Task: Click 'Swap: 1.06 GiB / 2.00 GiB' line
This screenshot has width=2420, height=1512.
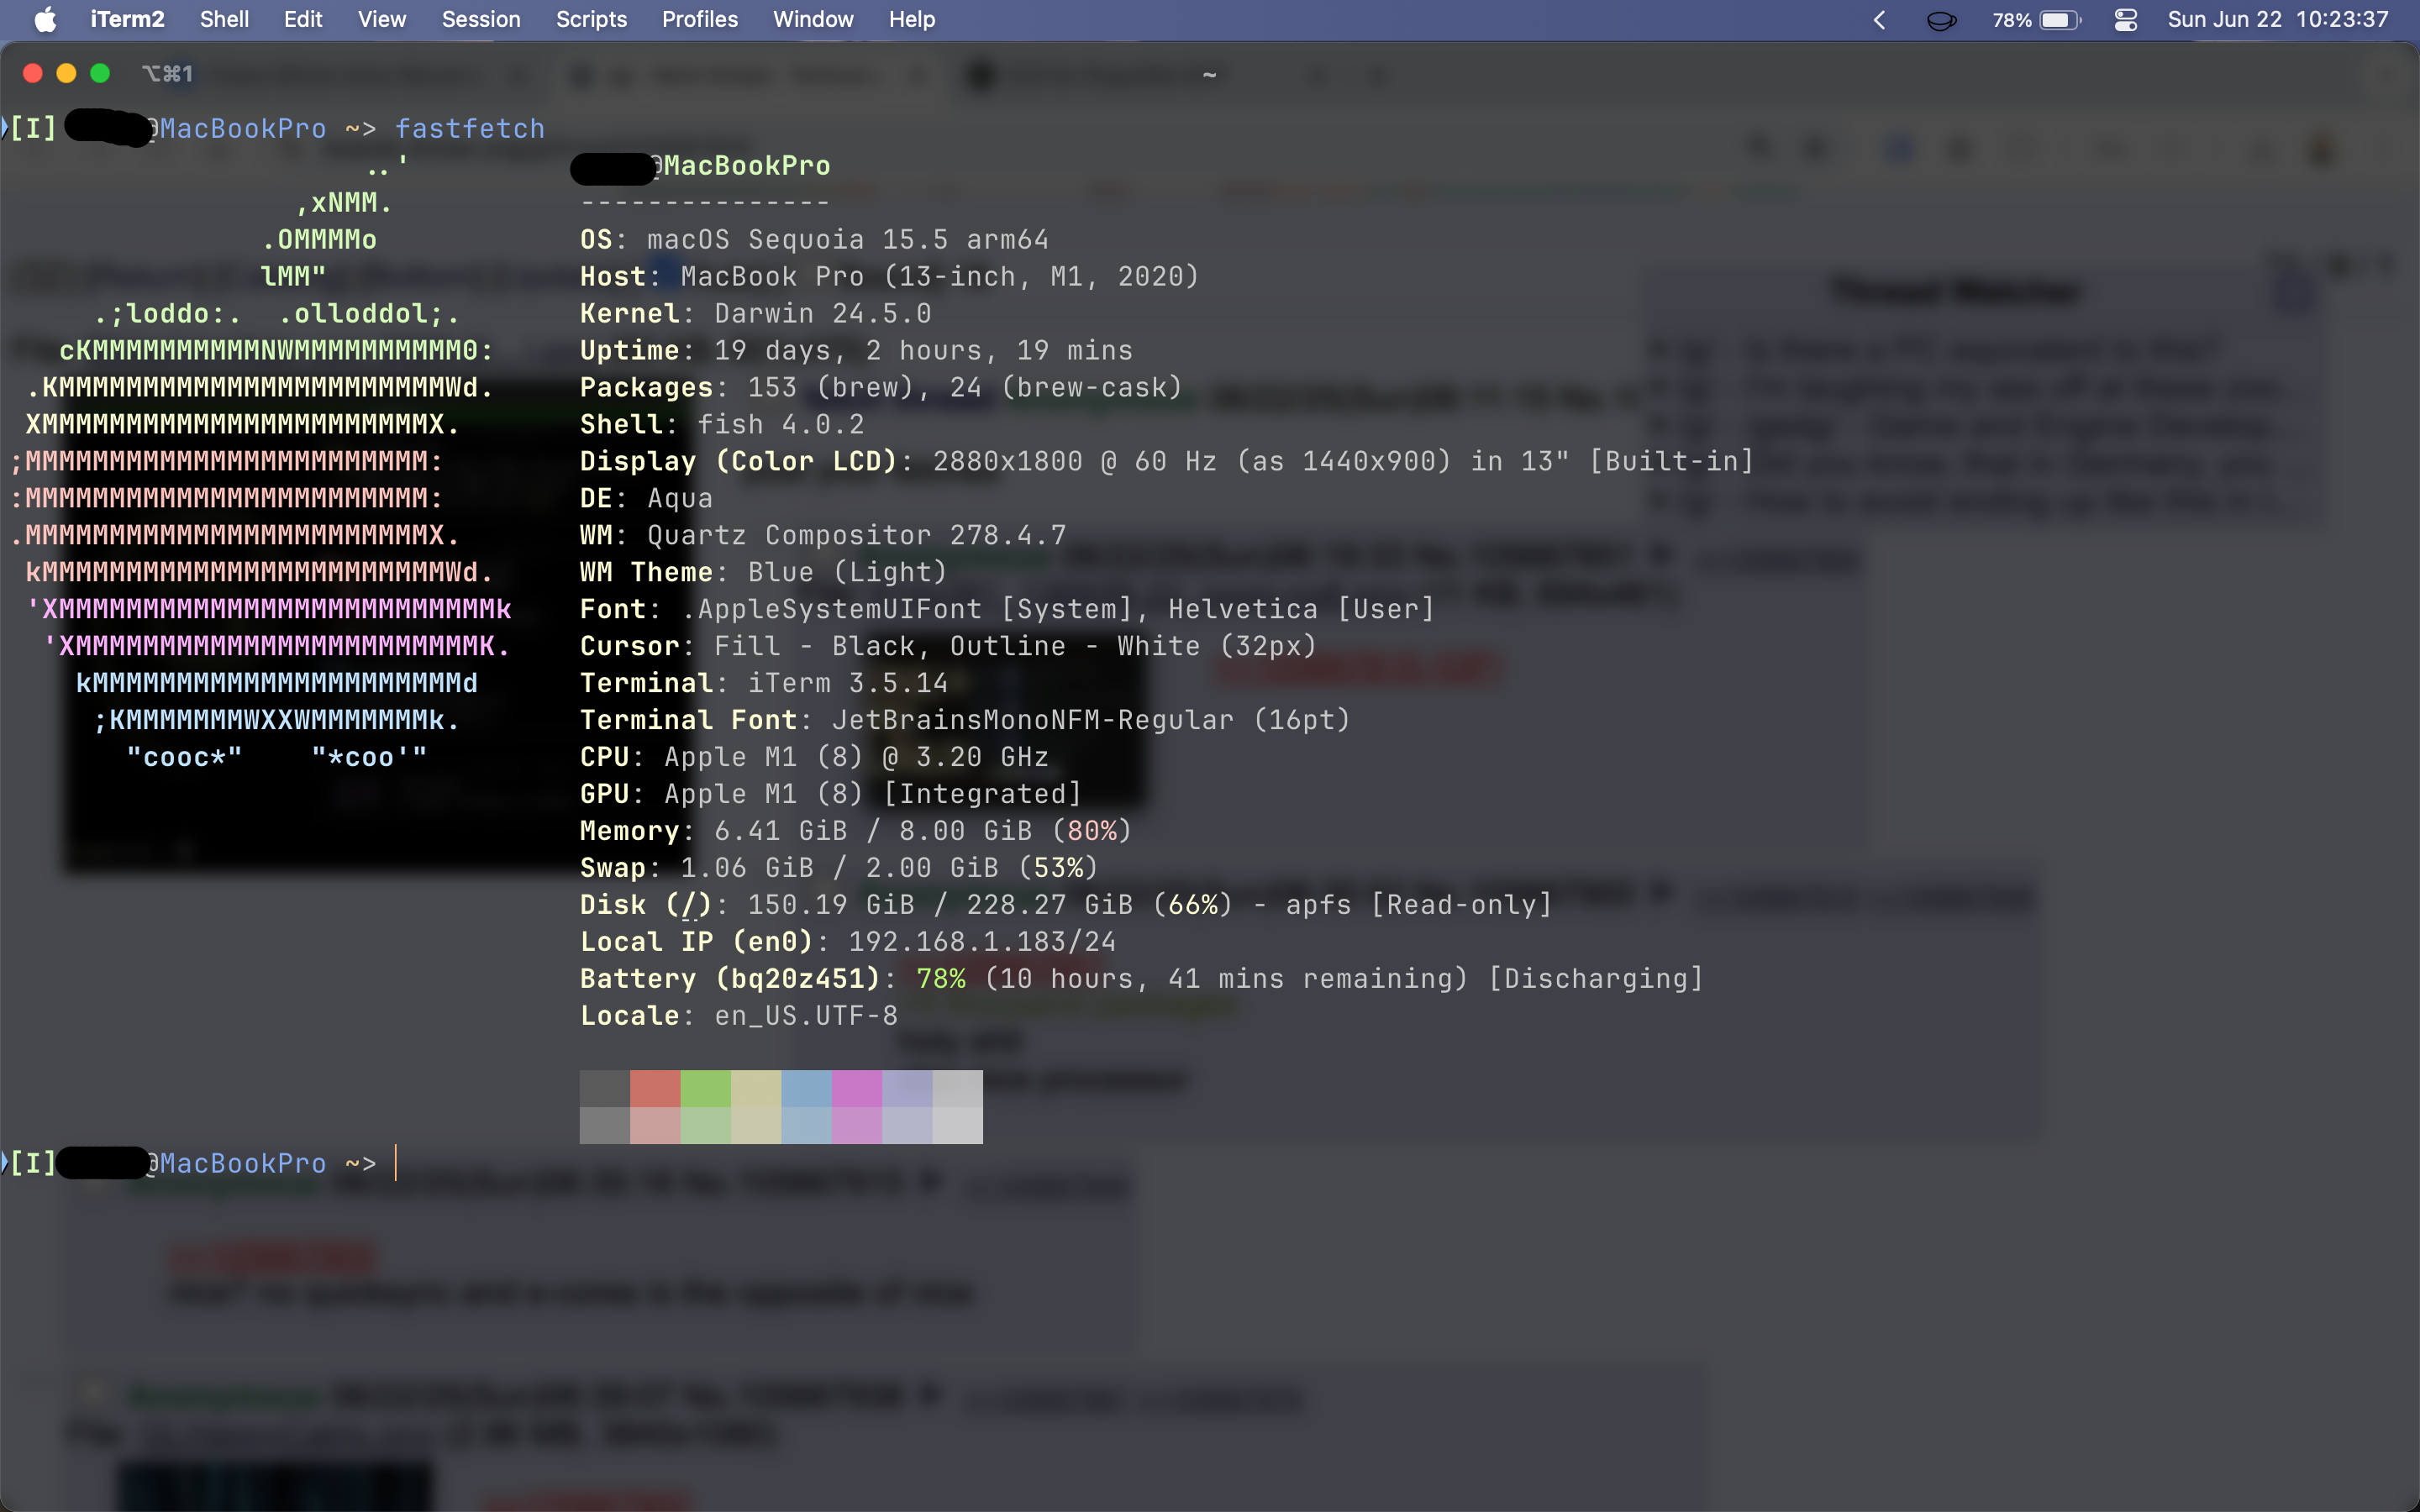Action: (x=840, y=869)
